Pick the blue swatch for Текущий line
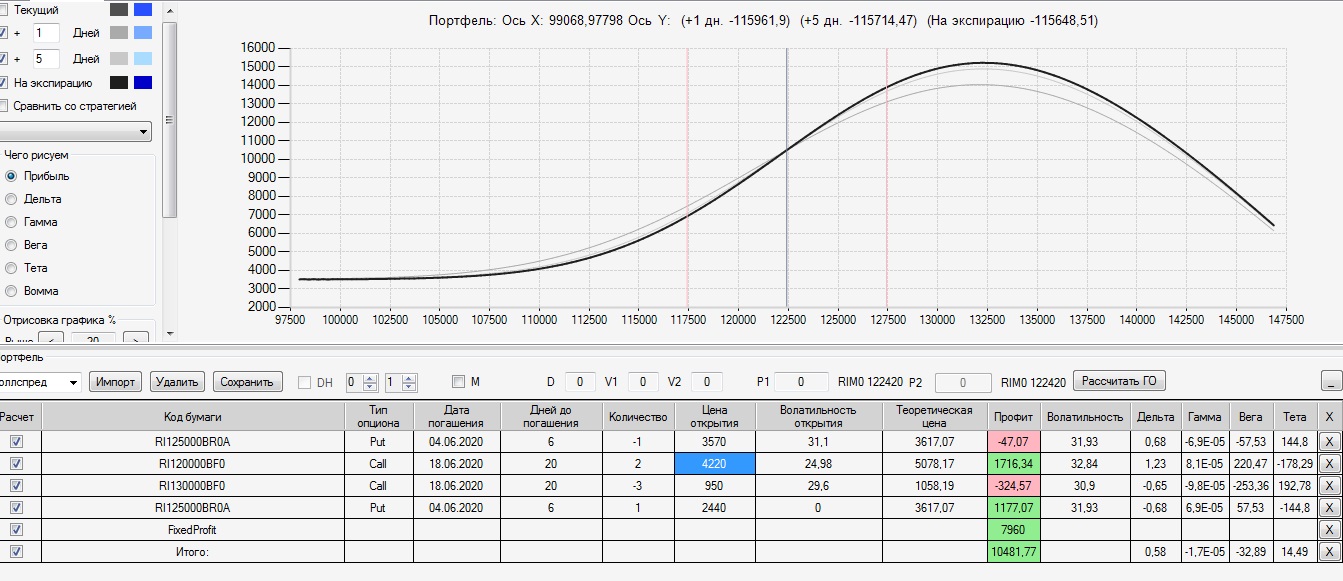The height and width of the screenshot is (581, 1343). 143,9
